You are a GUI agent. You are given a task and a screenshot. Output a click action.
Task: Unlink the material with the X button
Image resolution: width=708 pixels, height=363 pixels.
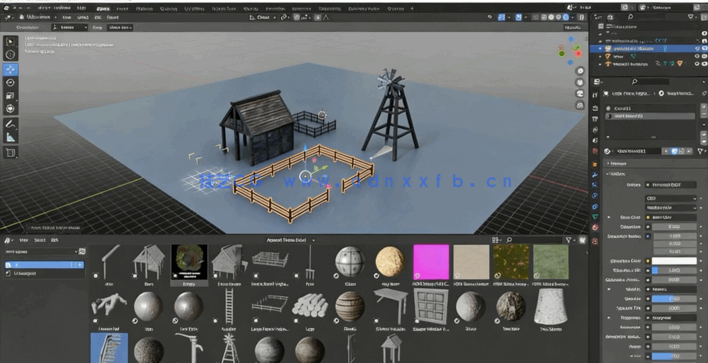690,151
